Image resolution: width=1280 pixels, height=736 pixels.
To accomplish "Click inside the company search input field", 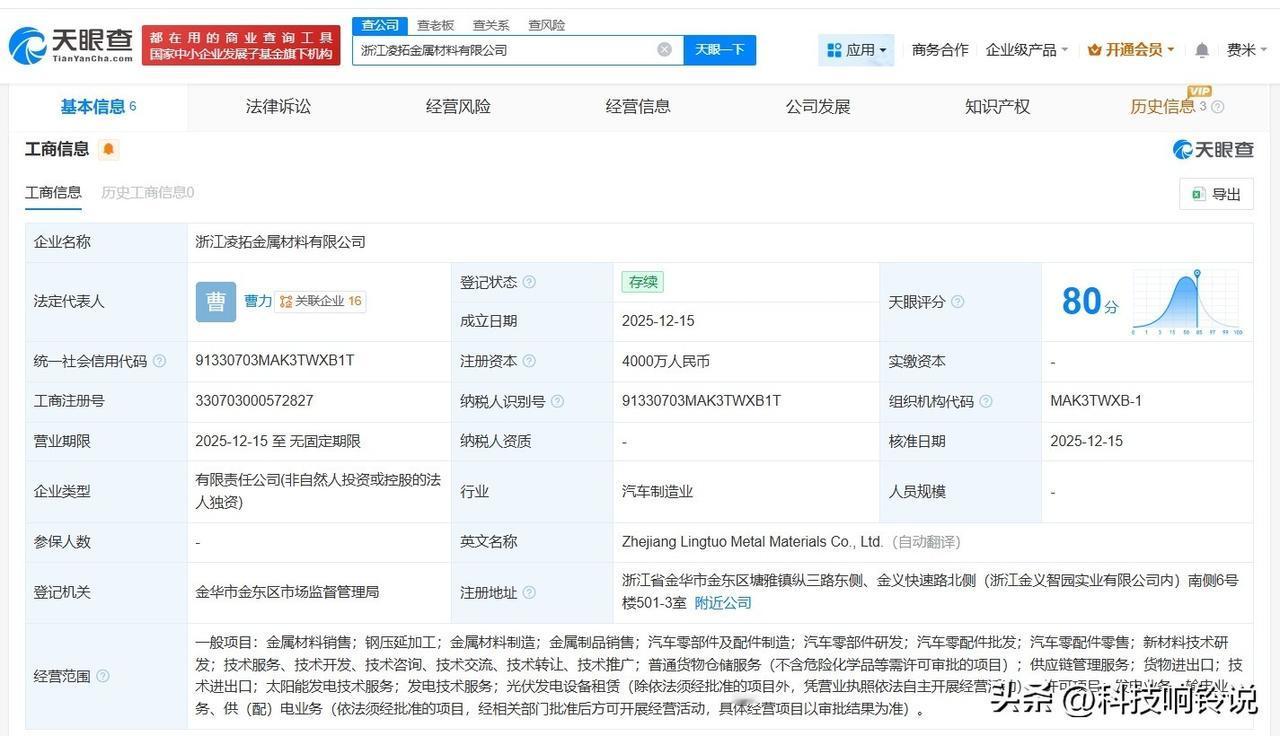I will [x=500, y=49].
